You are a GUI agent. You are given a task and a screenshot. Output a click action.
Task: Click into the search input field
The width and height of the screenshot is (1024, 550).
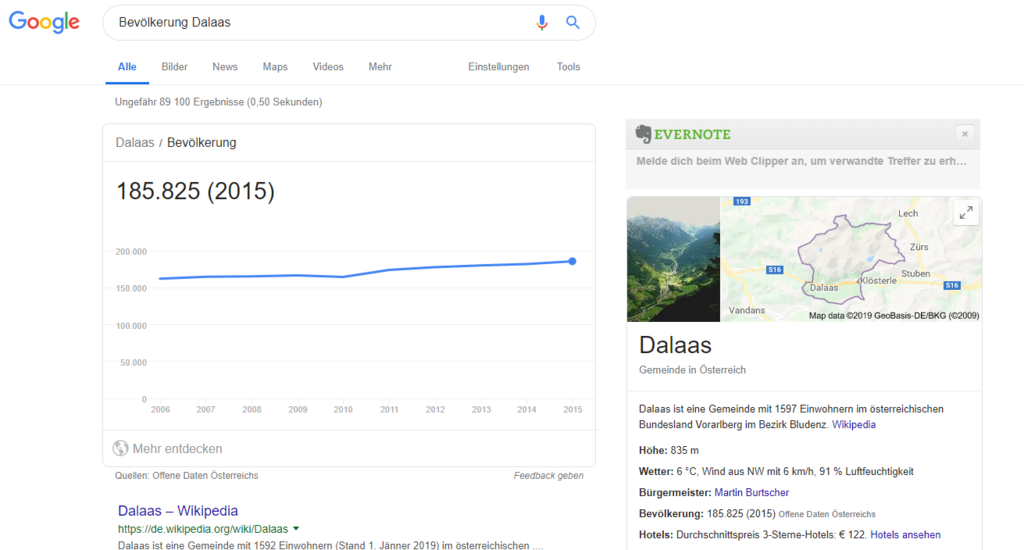(x=320, y=22)
